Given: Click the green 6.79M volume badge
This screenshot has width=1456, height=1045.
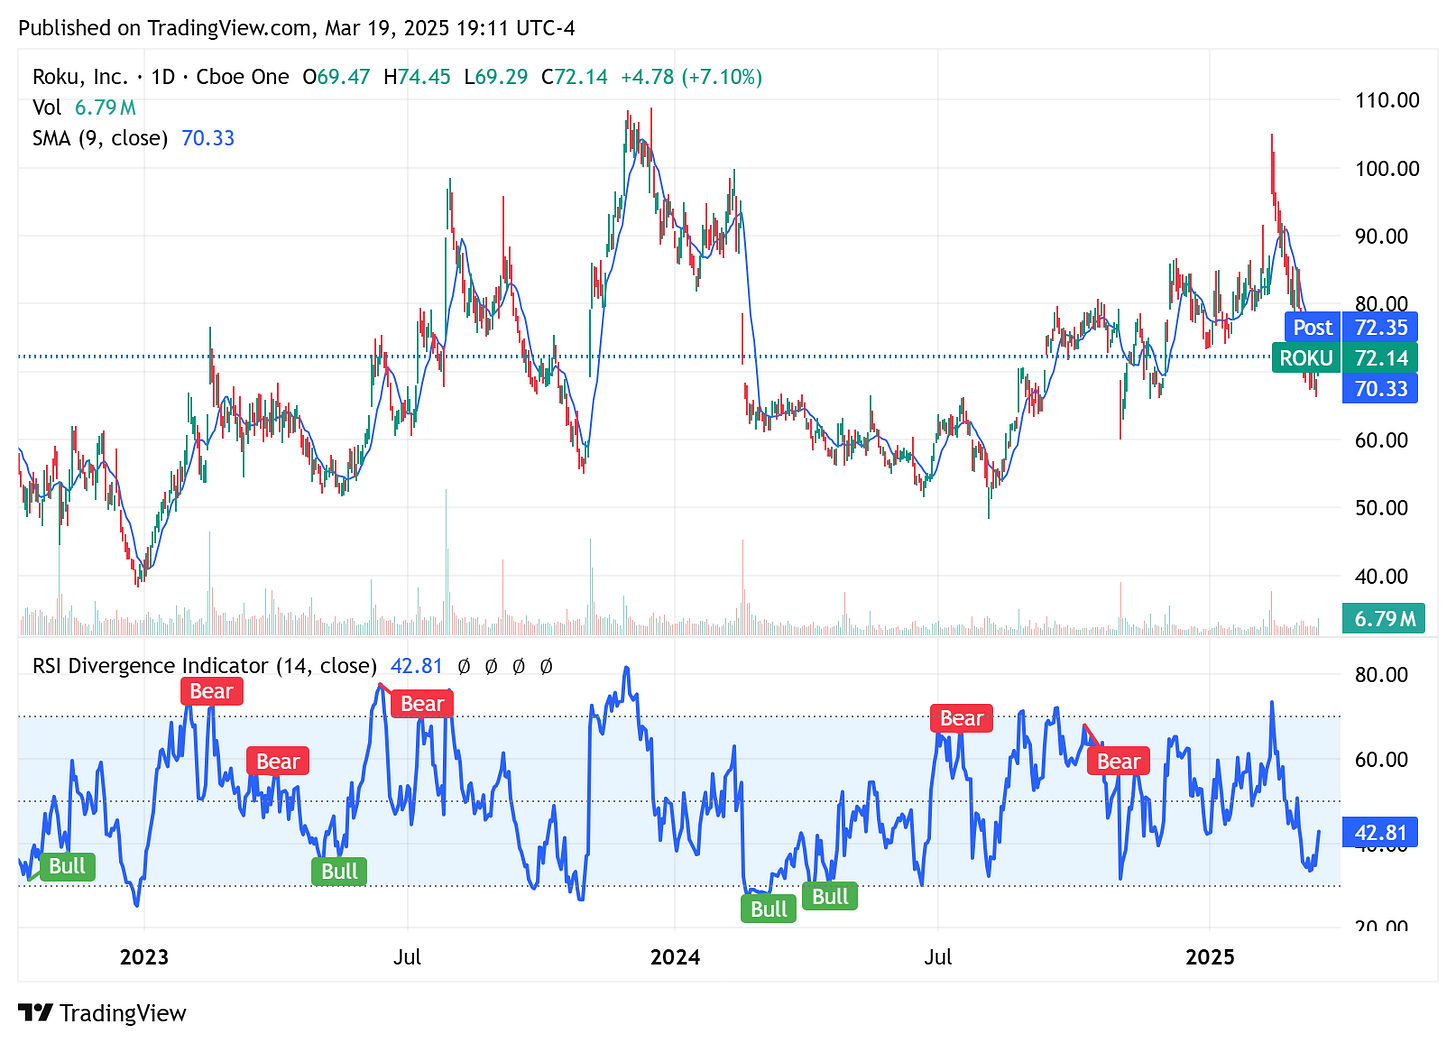Looking at the screenshot, I should pyautogui.click(x=1383, y=619).
